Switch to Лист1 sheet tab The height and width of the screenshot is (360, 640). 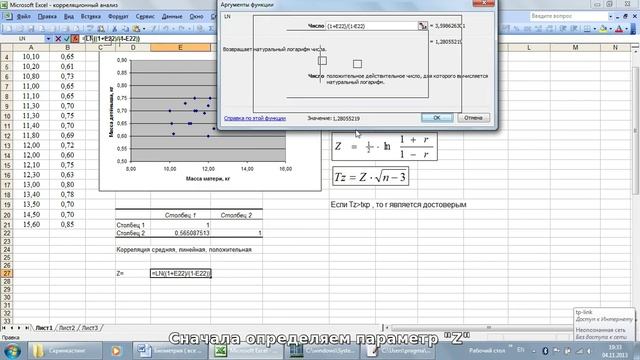coord(44,328)
